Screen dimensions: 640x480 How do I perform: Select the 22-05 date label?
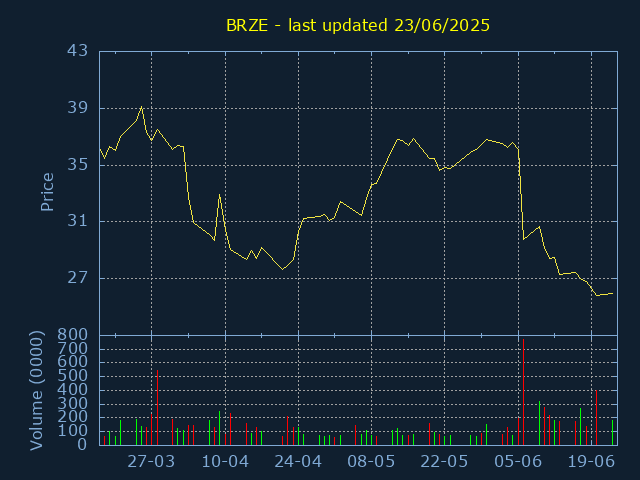[x=444, y=462]
